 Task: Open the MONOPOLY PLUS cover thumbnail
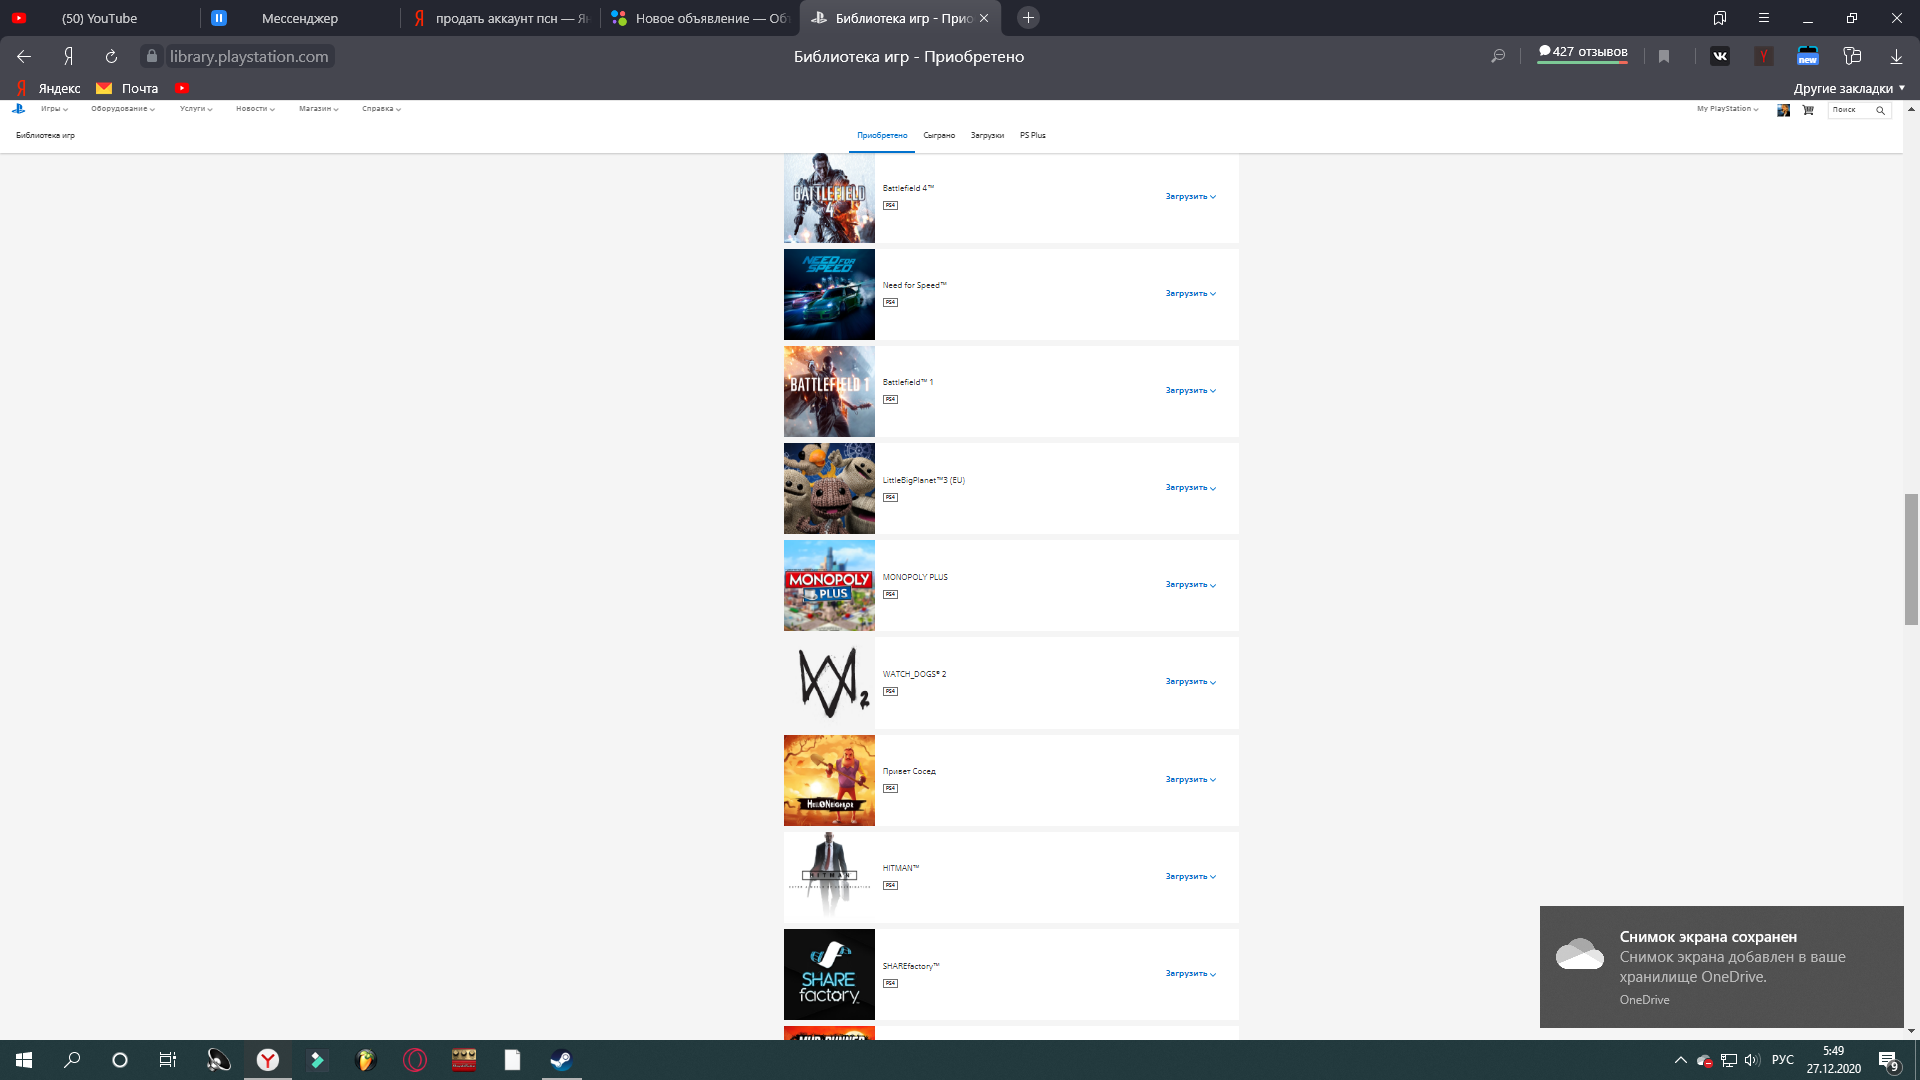tap(829, 585)
